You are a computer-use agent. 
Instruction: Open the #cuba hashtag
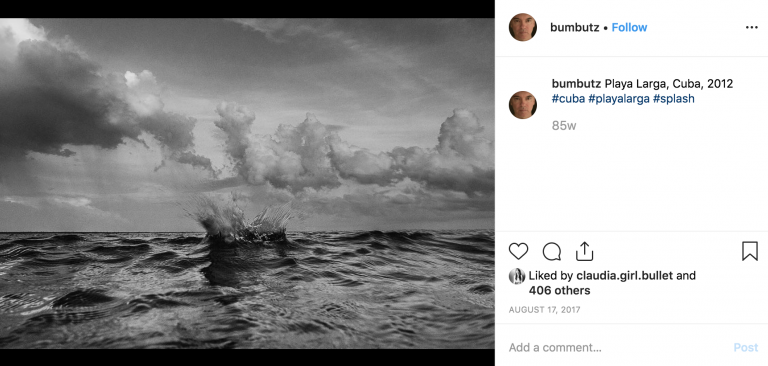568,99
